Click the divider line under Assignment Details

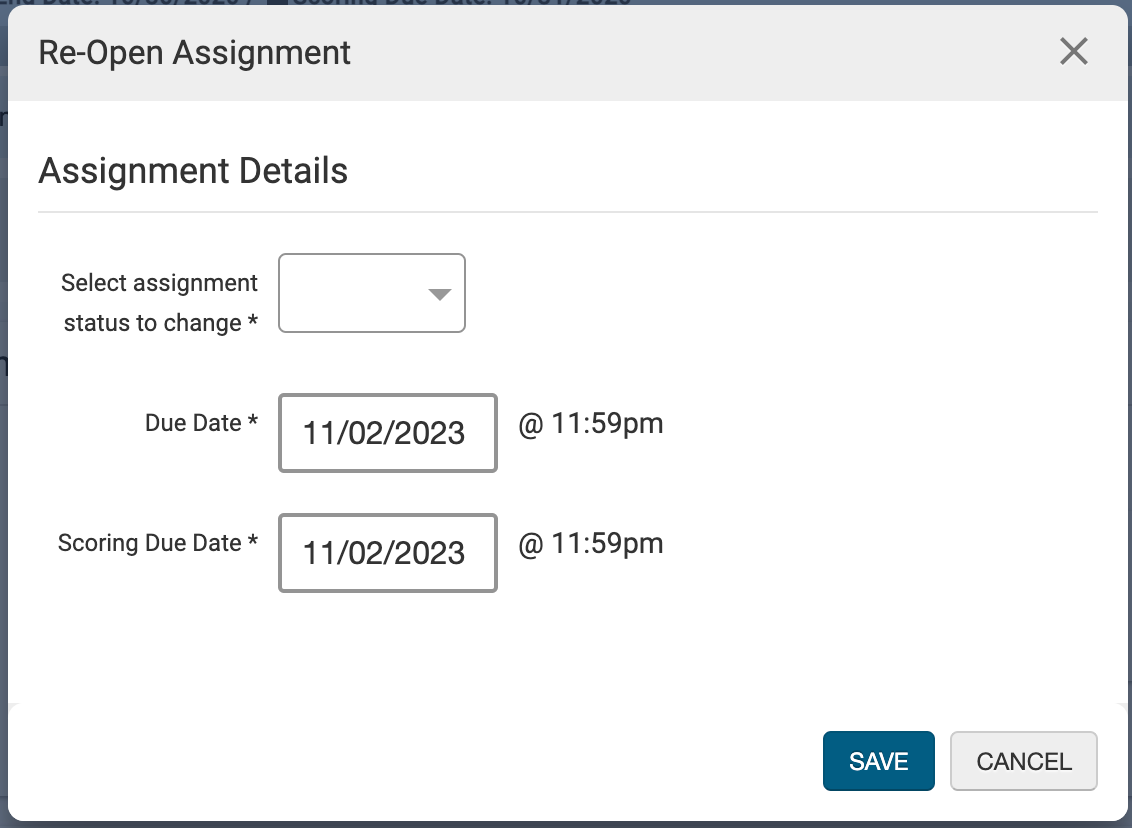click(x=567, y=212)
